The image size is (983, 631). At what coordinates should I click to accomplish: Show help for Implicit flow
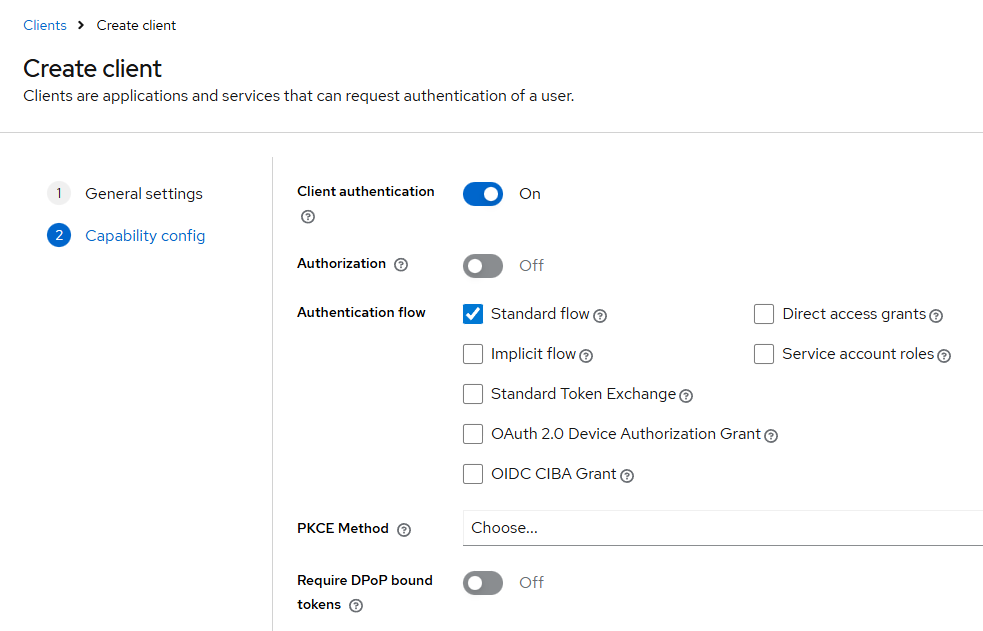click(x=586, y=356)
